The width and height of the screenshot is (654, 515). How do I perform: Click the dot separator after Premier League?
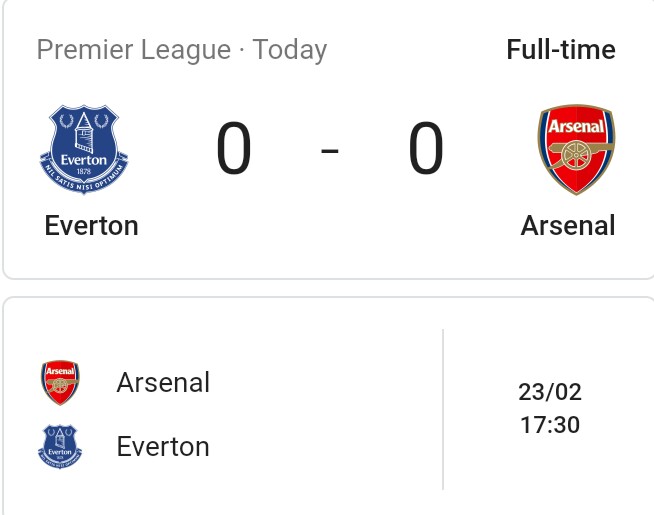pos(242,50)
